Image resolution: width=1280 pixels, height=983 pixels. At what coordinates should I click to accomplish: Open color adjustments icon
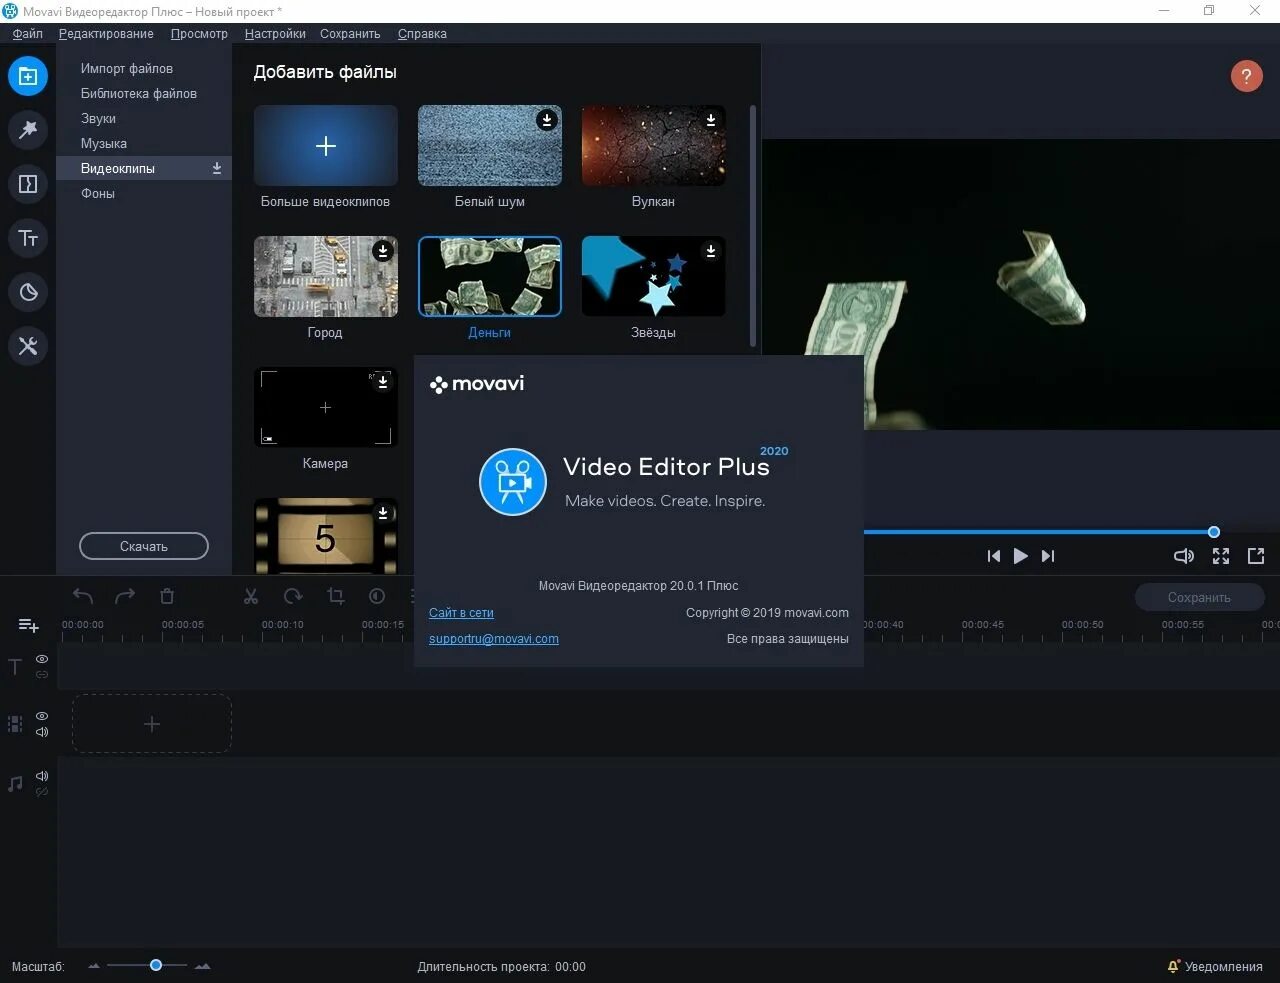coord(377,596)
